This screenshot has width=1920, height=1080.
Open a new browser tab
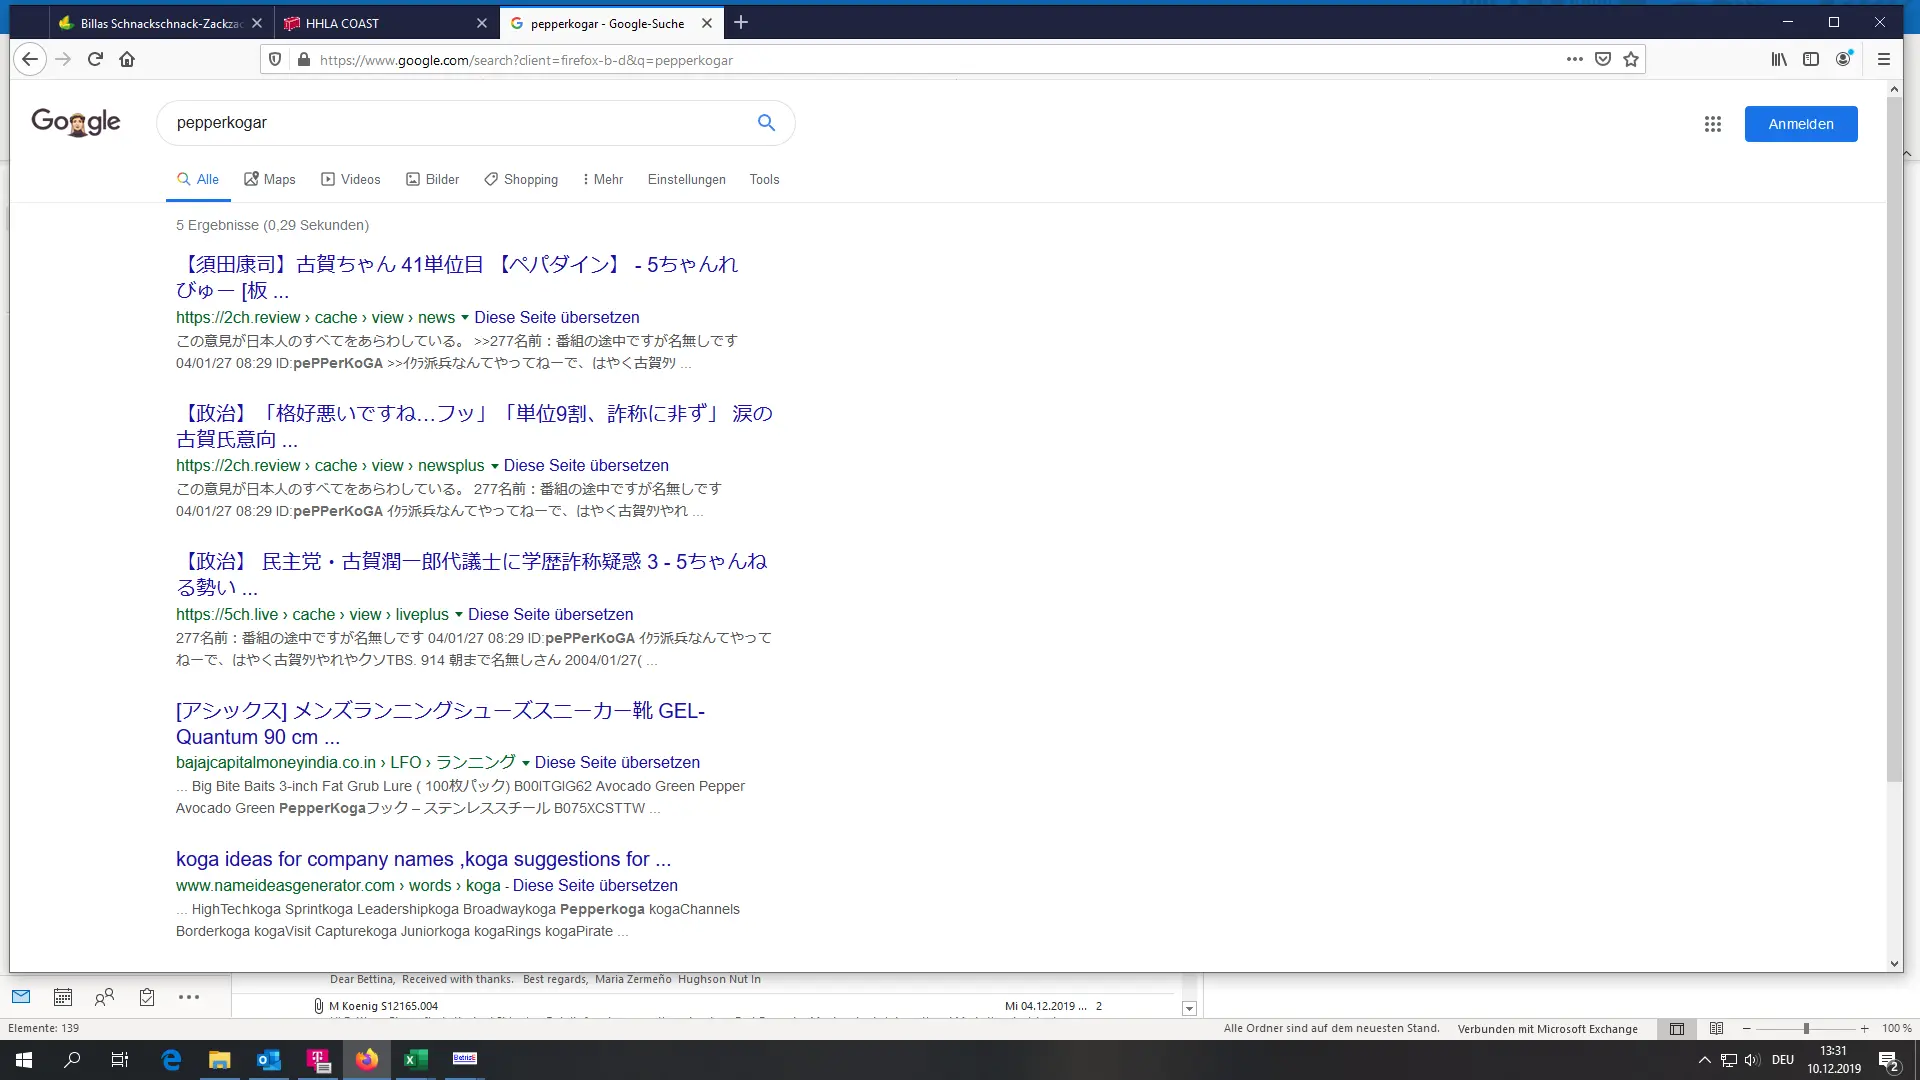741,22
